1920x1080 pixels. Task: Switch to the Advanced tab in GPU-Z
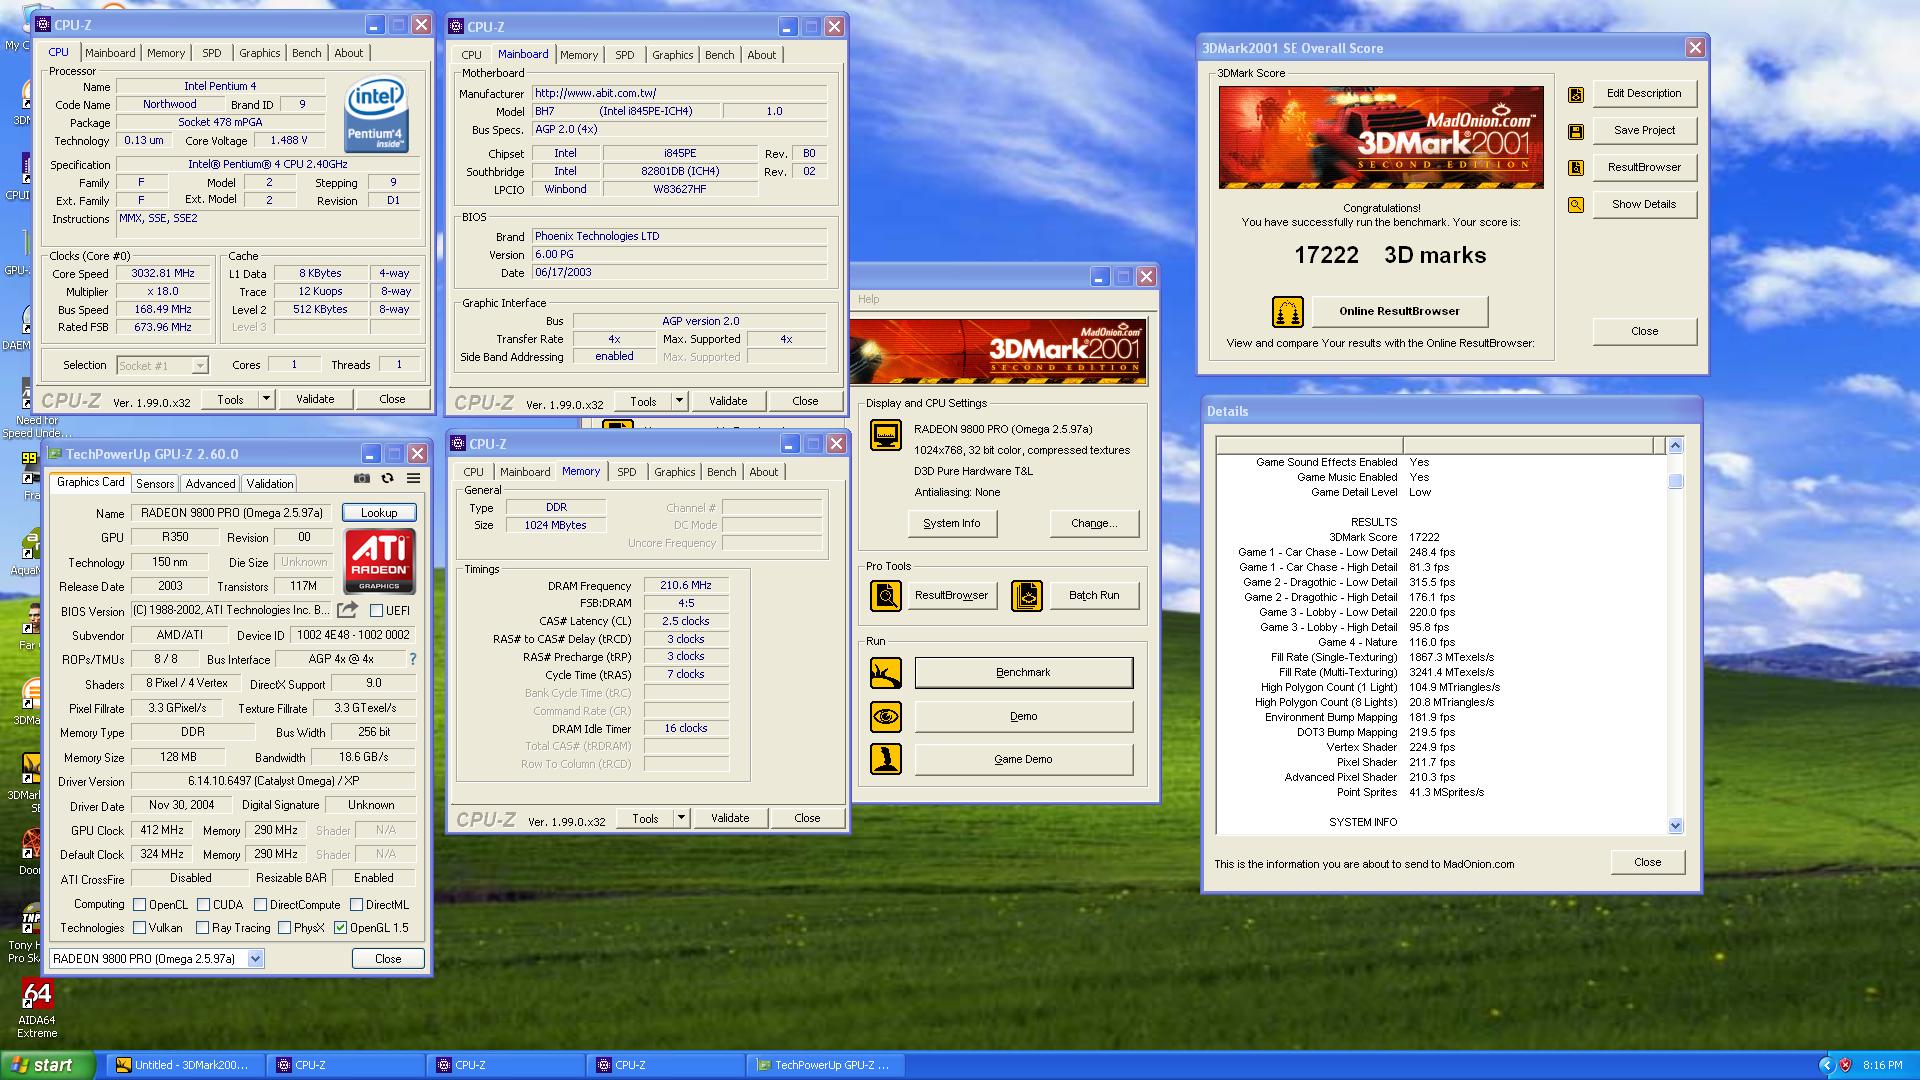(x=210, y=484)
